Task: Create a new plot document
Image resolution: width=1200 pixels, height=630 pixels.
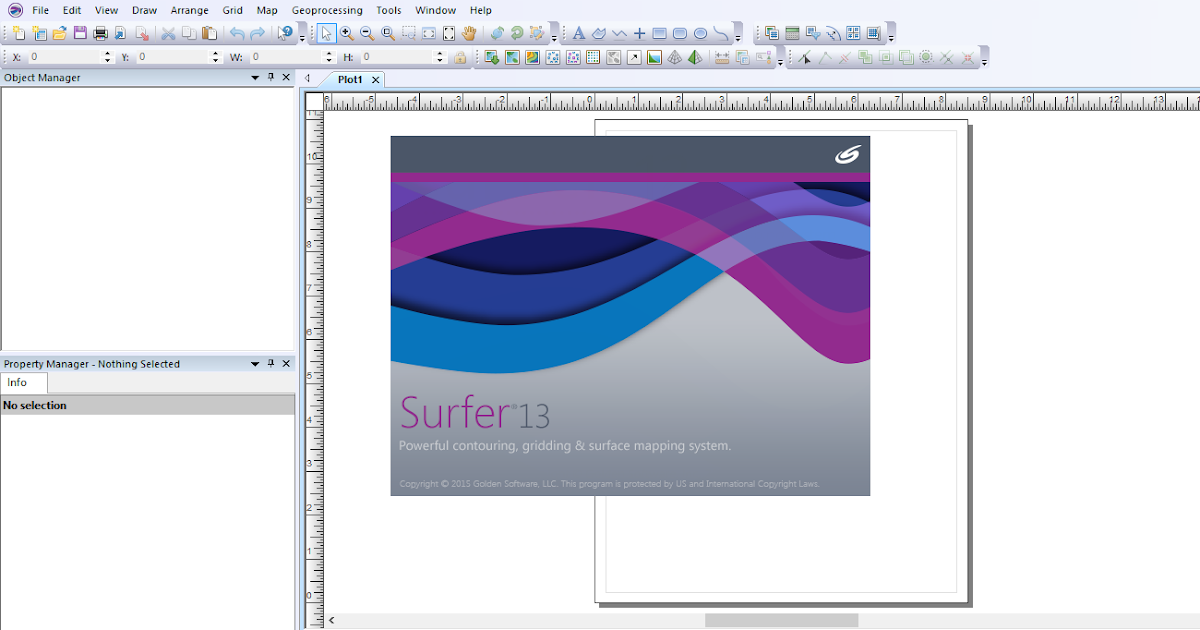Action: click(19, 33)
